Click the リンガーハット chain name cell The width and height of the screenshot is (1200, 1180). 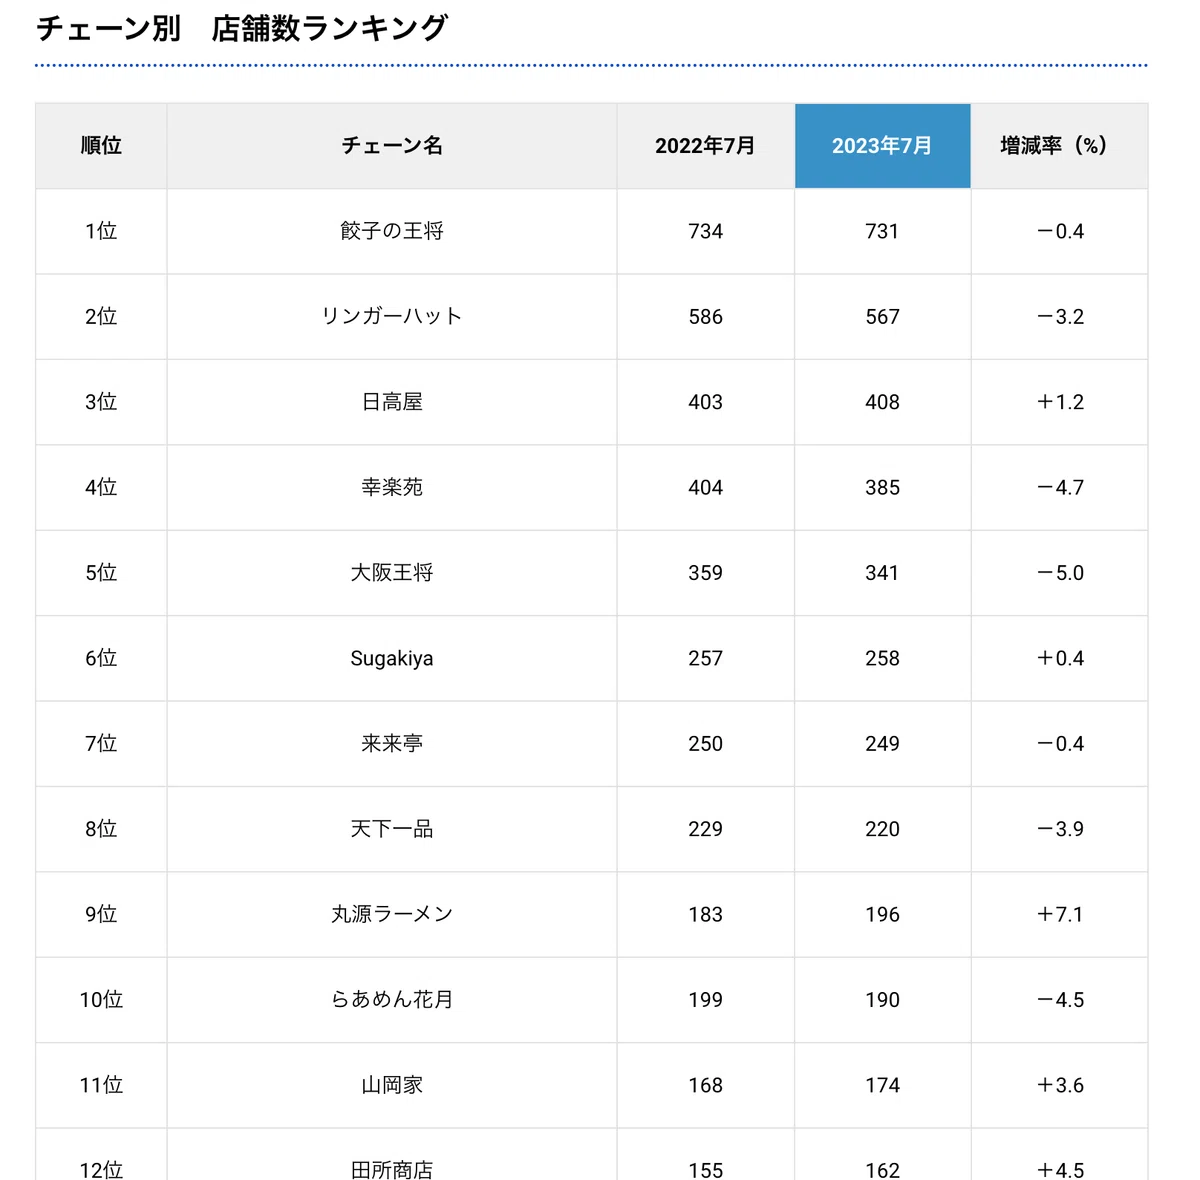392,316
